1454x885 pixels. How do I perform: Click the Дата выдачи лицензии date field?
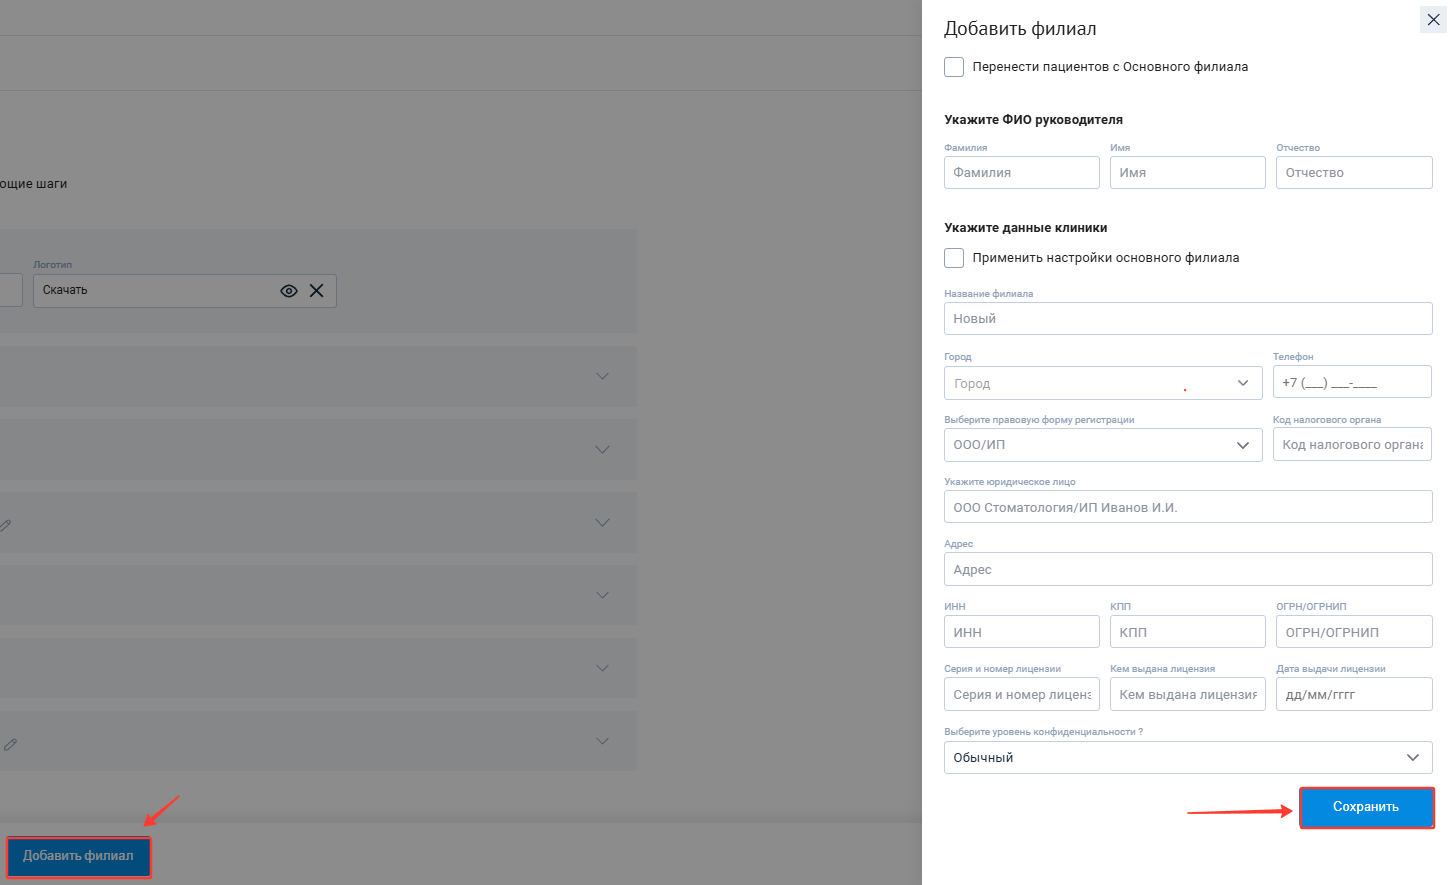click(1353, 695)
